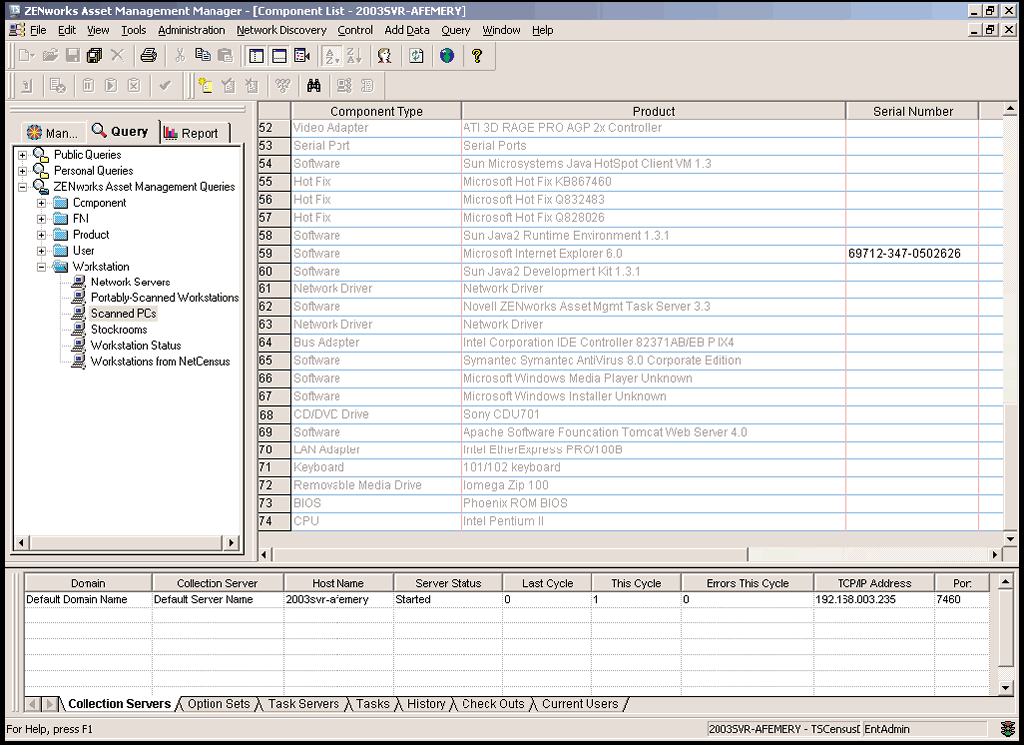Open the Network Discovery menu
The image size is (1024, 745).
[281, 30]
